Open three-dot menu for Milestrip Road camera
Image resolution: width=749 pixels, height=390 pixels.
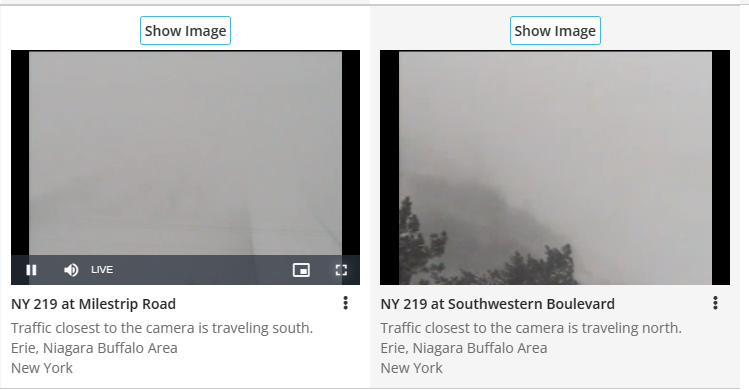click(x=345, y=303)
